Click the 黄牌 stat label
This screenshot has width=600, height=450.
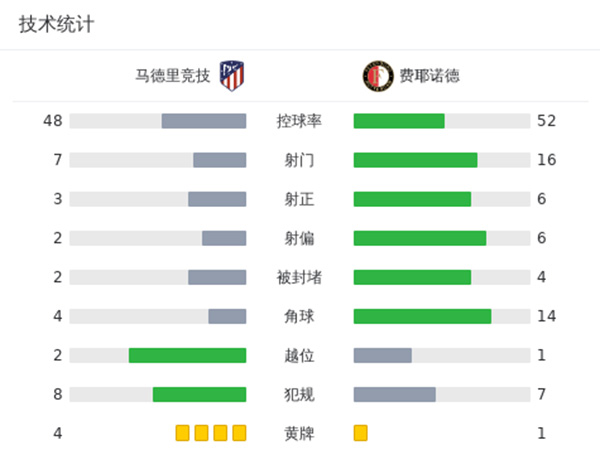tap(299, 433)
